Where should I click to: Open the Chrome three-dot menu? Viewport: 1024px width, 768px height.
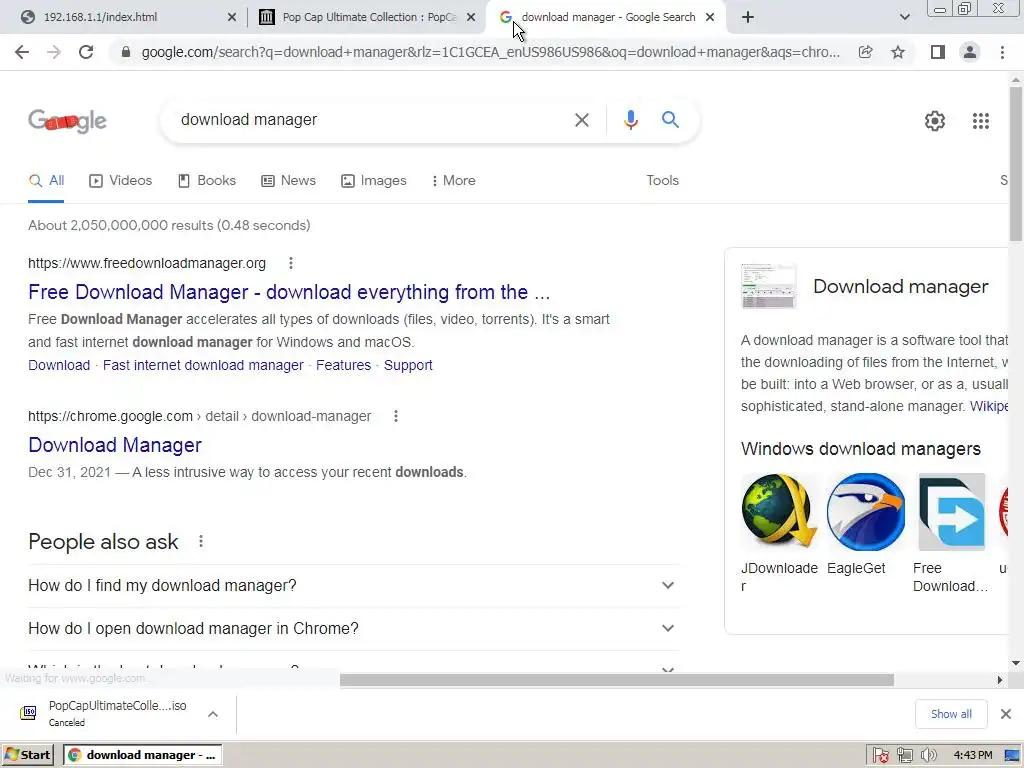pyautogui.click(x=1002, y=52)
